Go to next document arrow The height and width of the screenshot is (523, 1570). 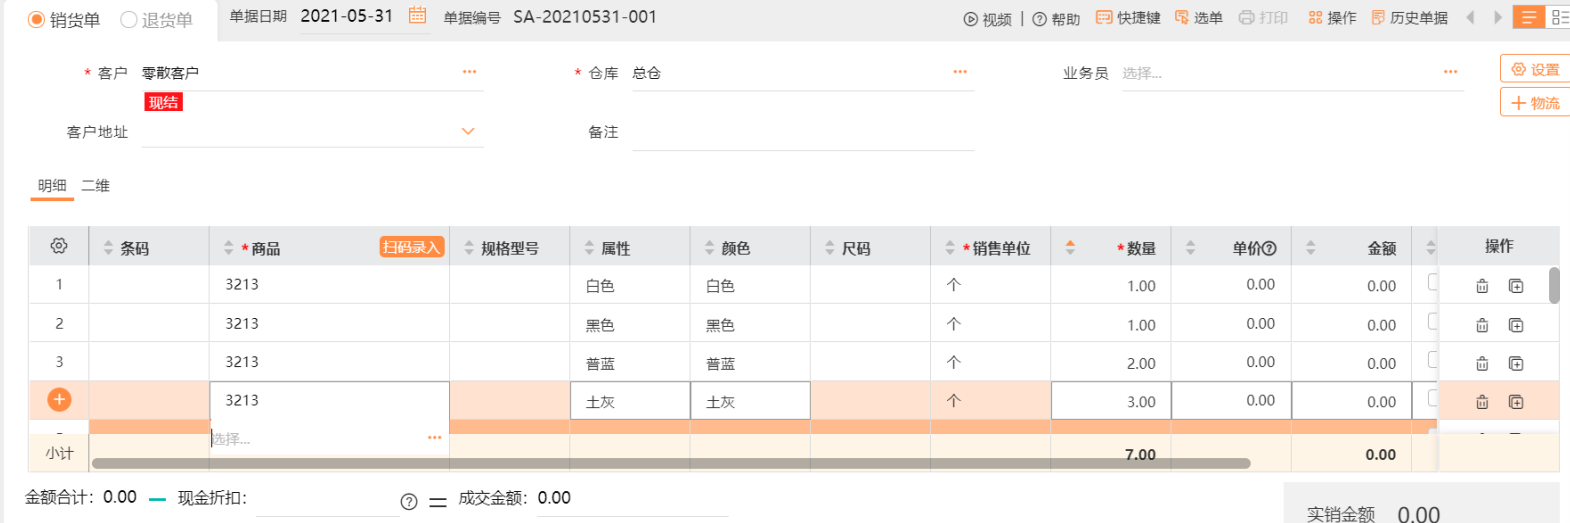(x=1497, y=17)
